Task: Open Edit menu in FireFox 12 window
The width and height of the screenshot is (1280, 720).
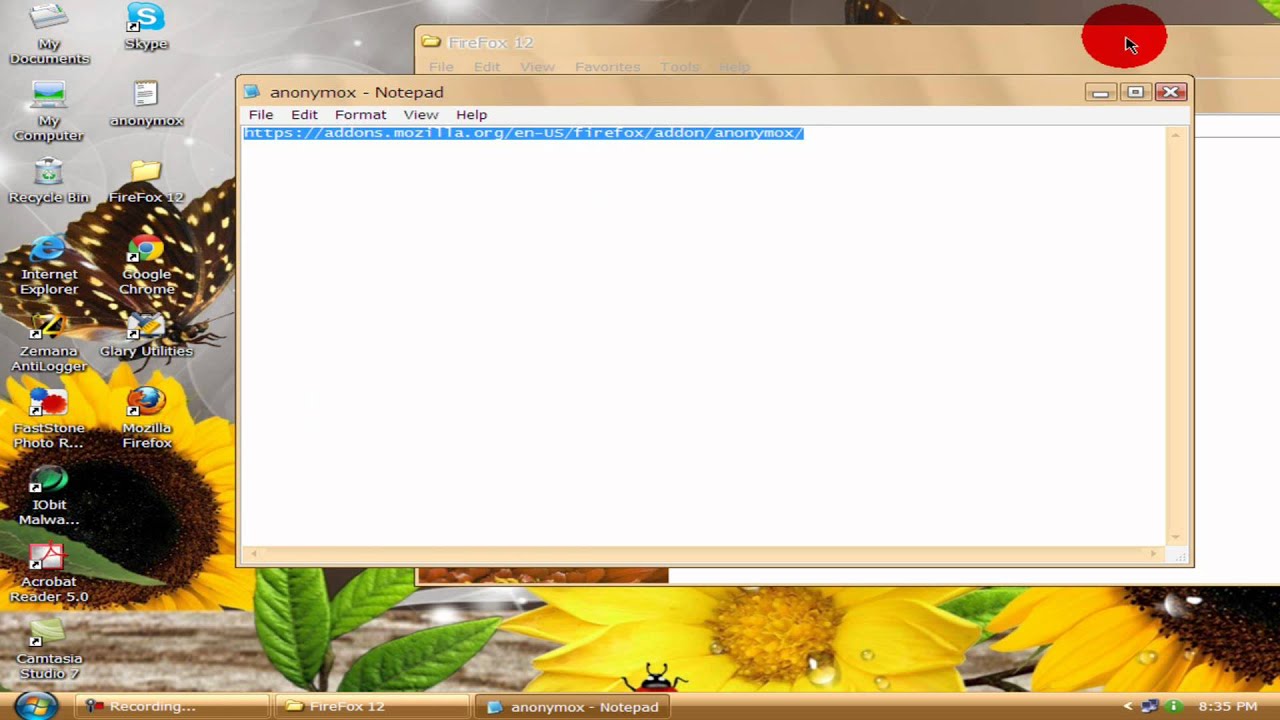Action: [x=487, y=67]
